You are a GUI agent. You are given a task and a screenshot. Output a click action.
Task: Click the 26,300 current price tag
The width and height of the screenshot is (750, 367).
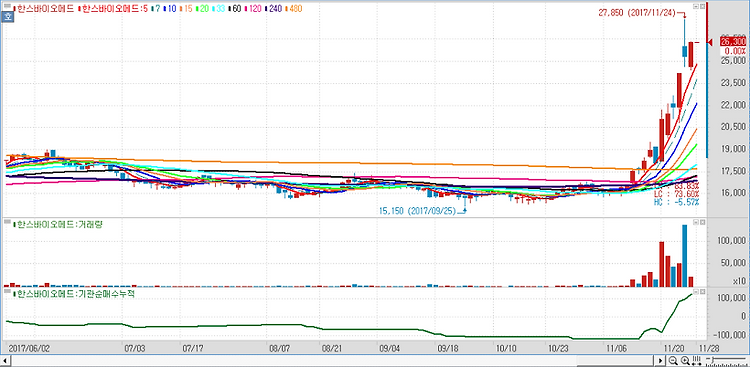[733, 42]
